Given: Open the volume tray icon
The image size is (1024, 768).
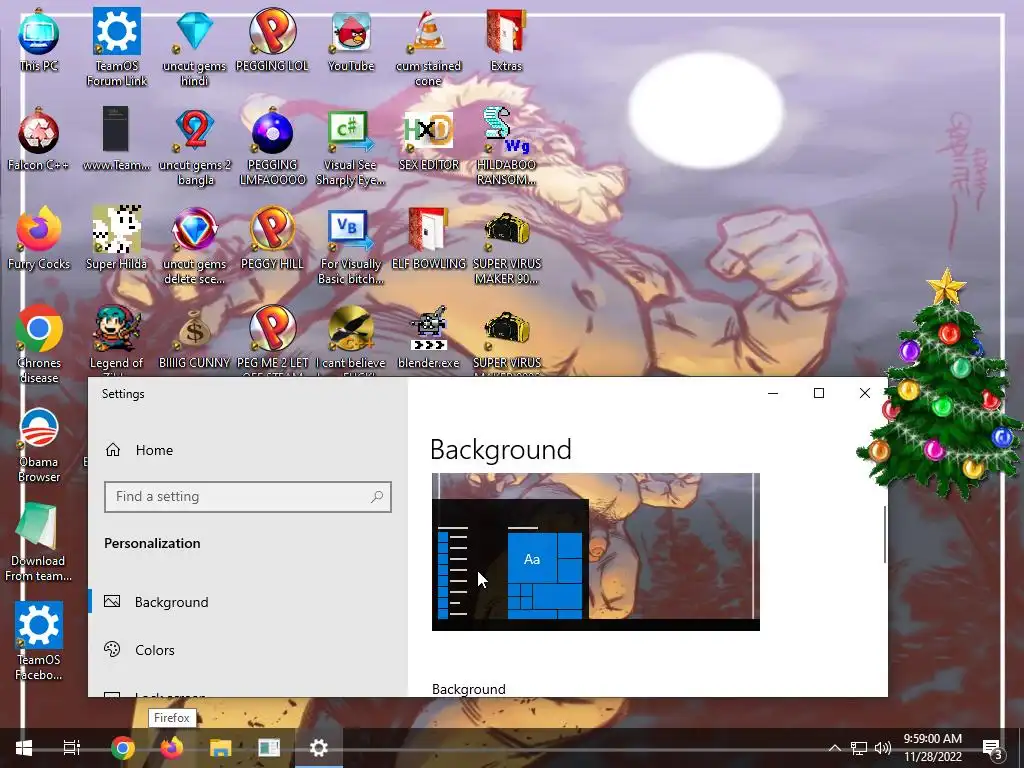Looking at the screenshot, I should [882, 748].
